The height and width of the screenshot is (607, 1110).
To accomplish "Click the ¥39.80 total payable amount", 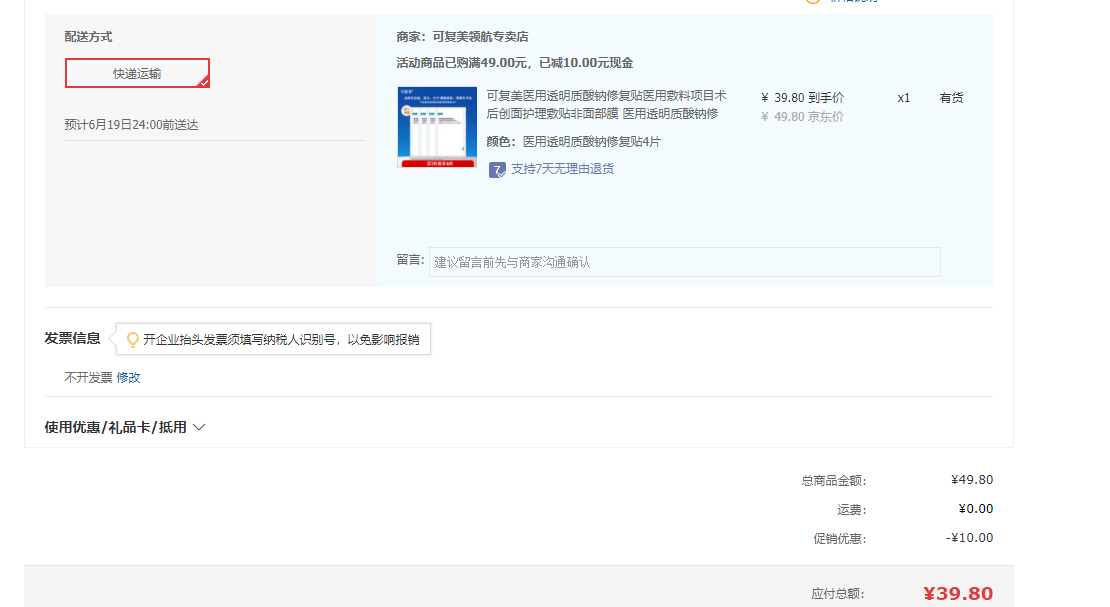I will 957,594.
